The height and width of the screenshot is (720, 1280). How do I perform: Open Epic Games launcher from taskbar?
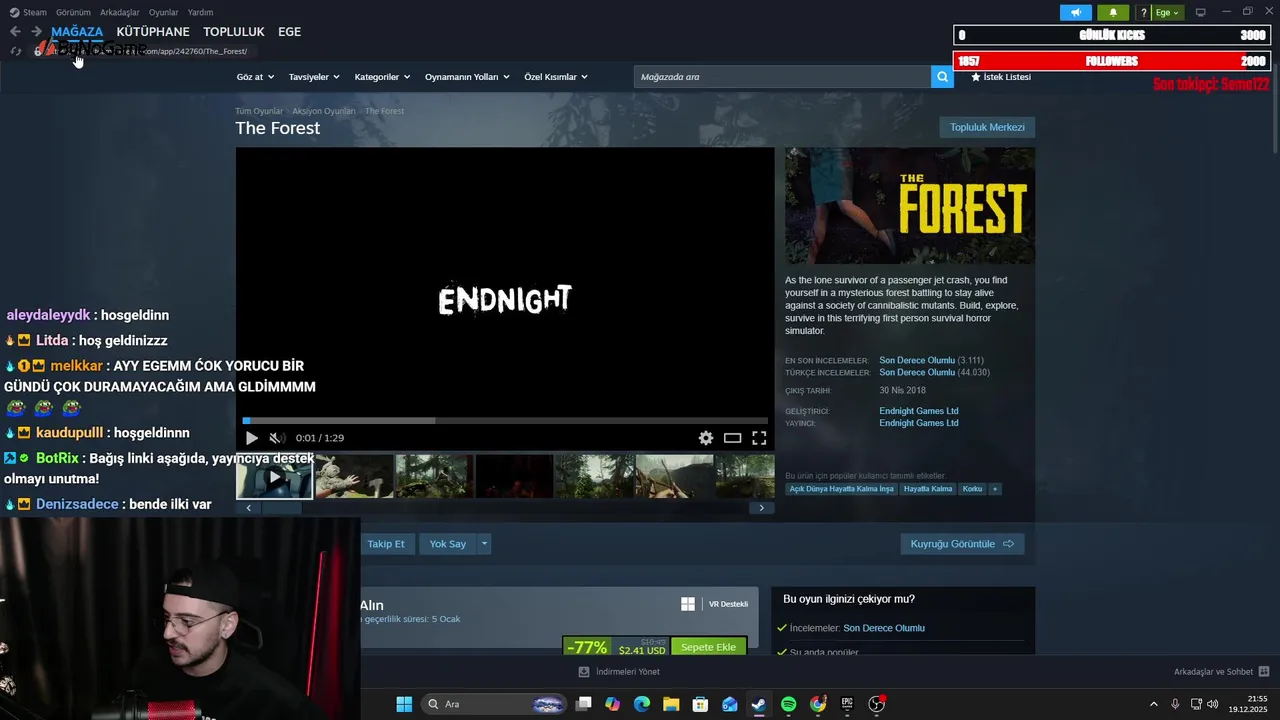847,704
